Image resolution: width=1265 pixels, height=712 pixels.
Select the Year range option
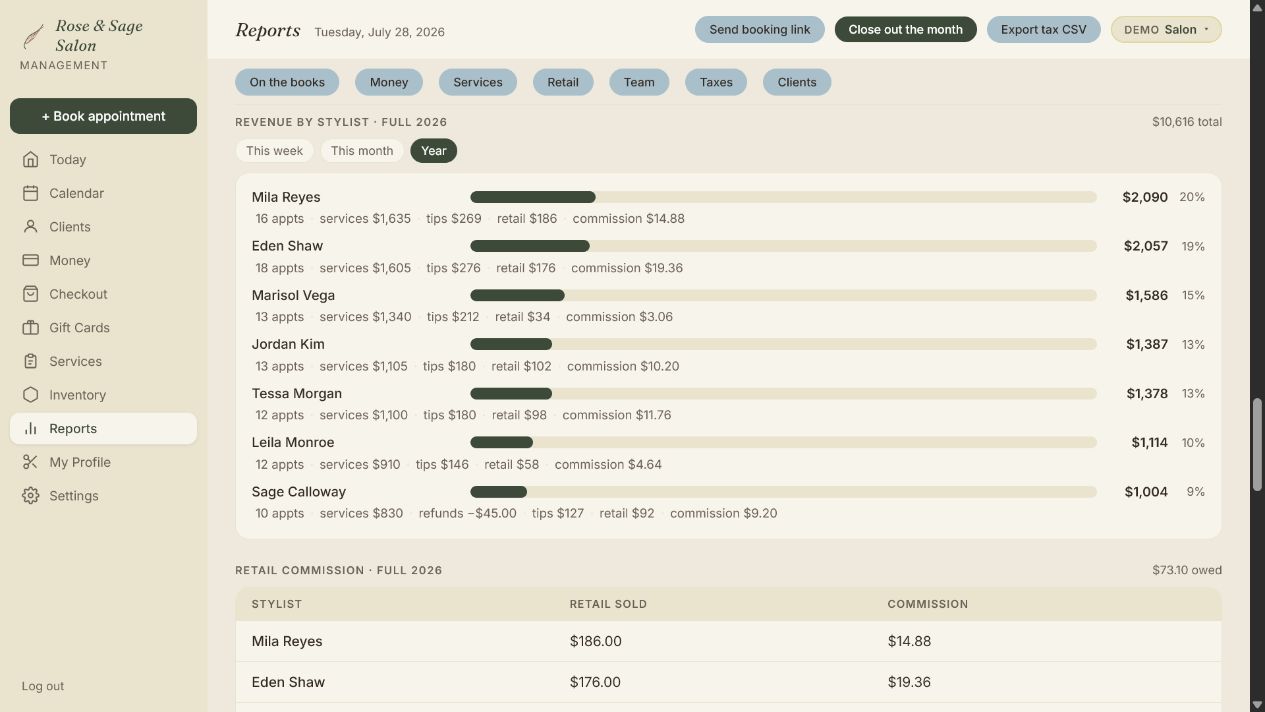coord(433,151)
